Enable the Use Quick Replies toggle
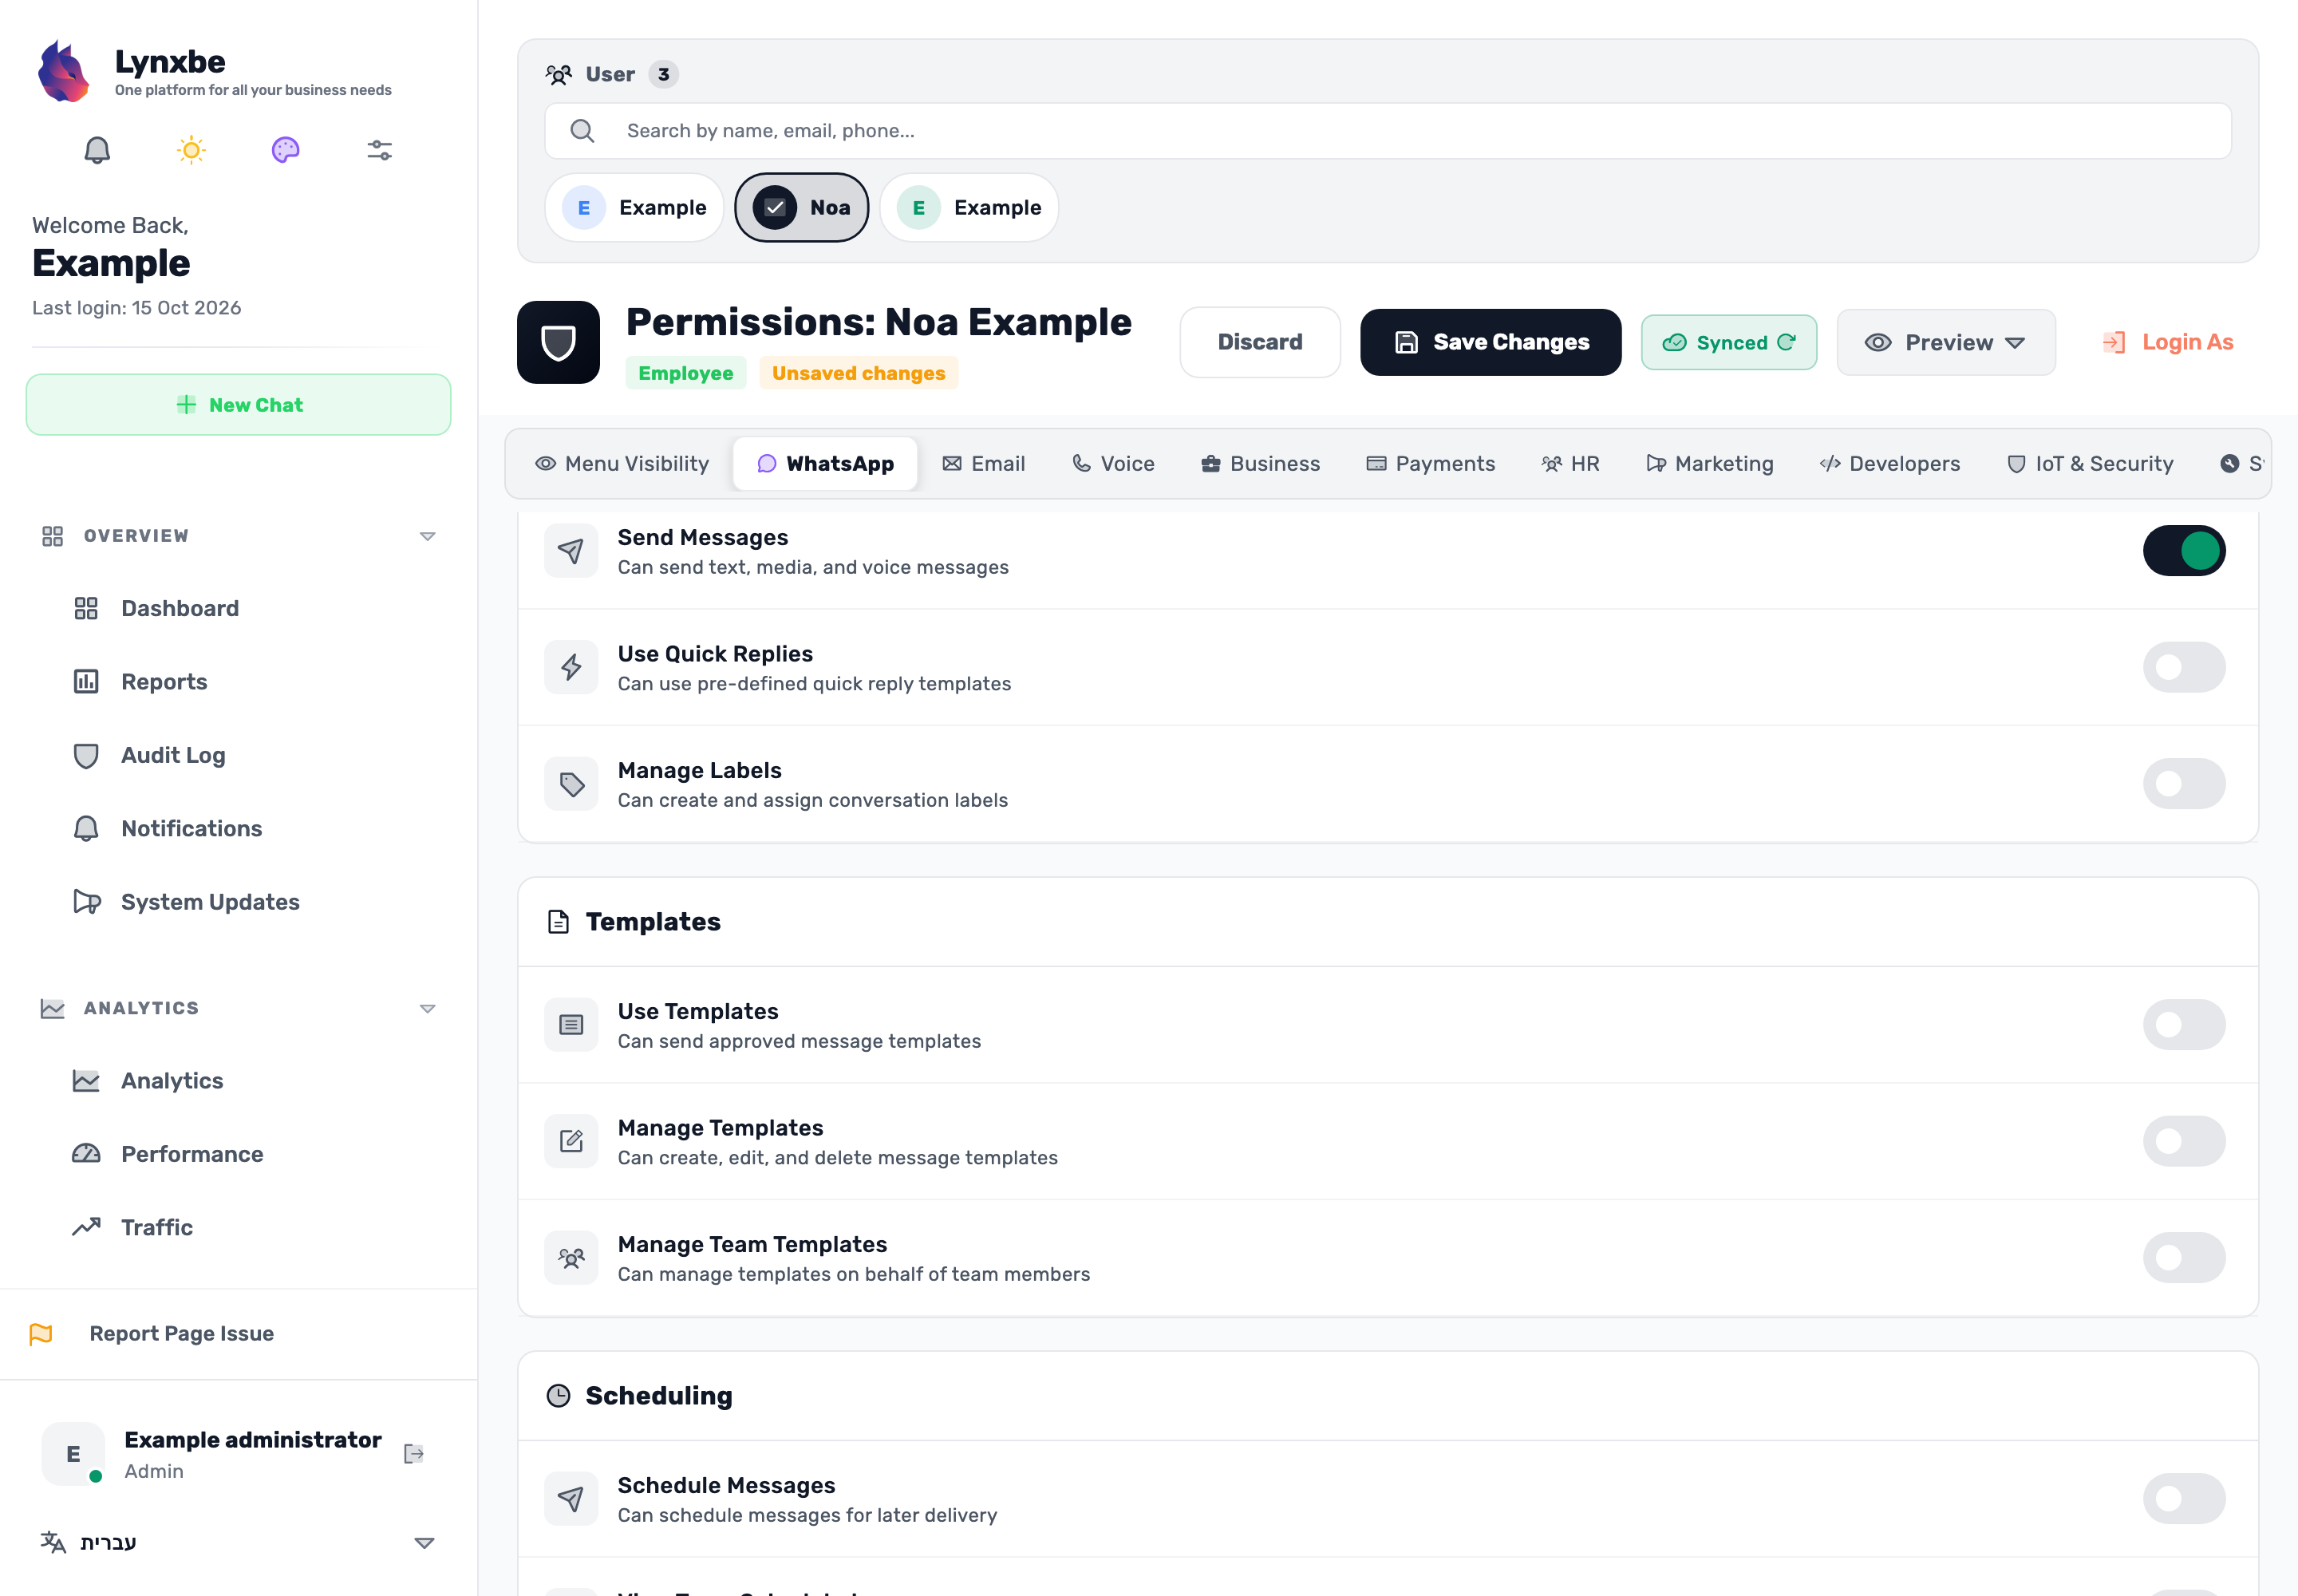2298x1596 pixels. coord(2184,667)
